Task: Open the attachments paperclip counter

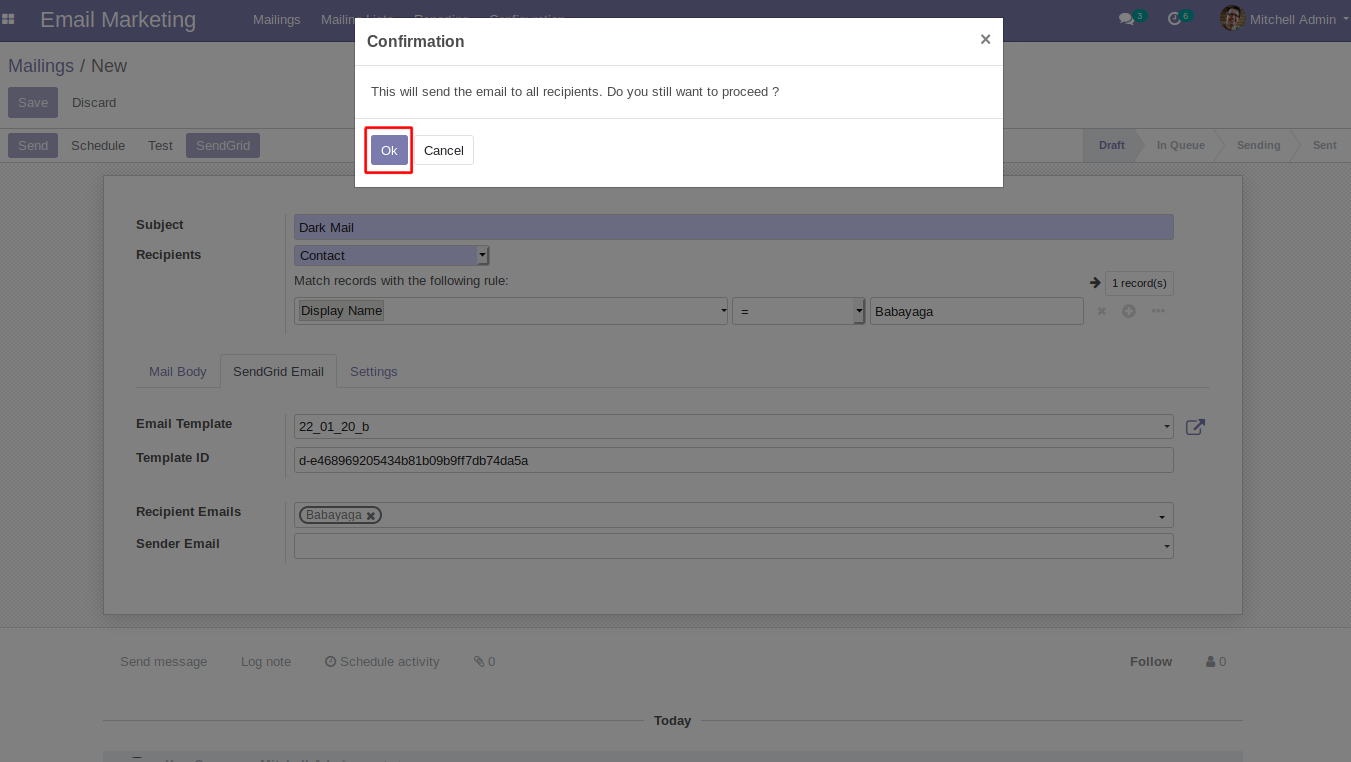Action: tap(484, 662)
